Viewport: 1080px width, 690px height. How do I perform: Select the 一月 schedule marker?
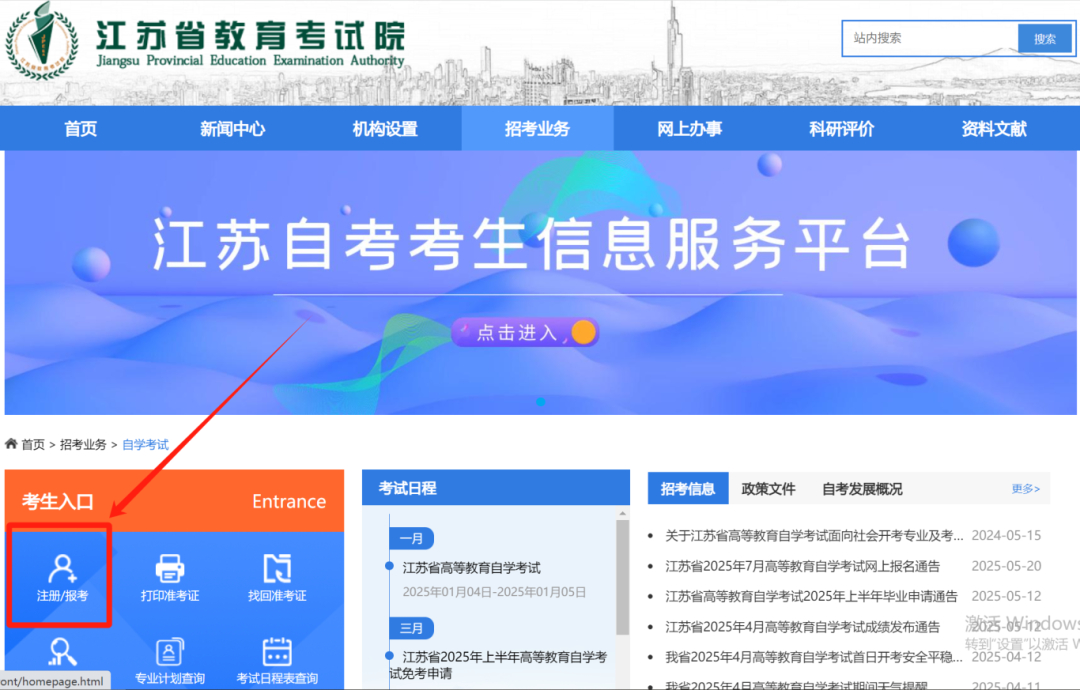tap(411, 539)
